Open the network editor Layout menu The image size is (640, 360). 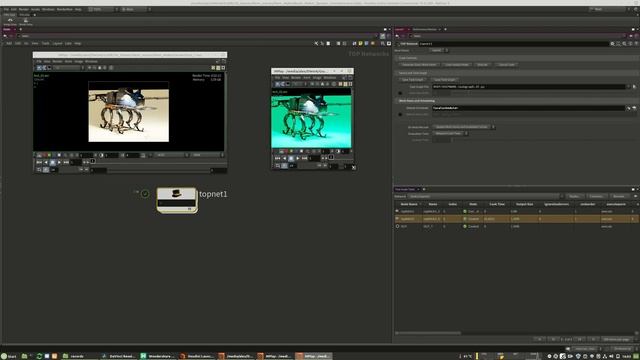pyautogui.click(x=57, y=43)
